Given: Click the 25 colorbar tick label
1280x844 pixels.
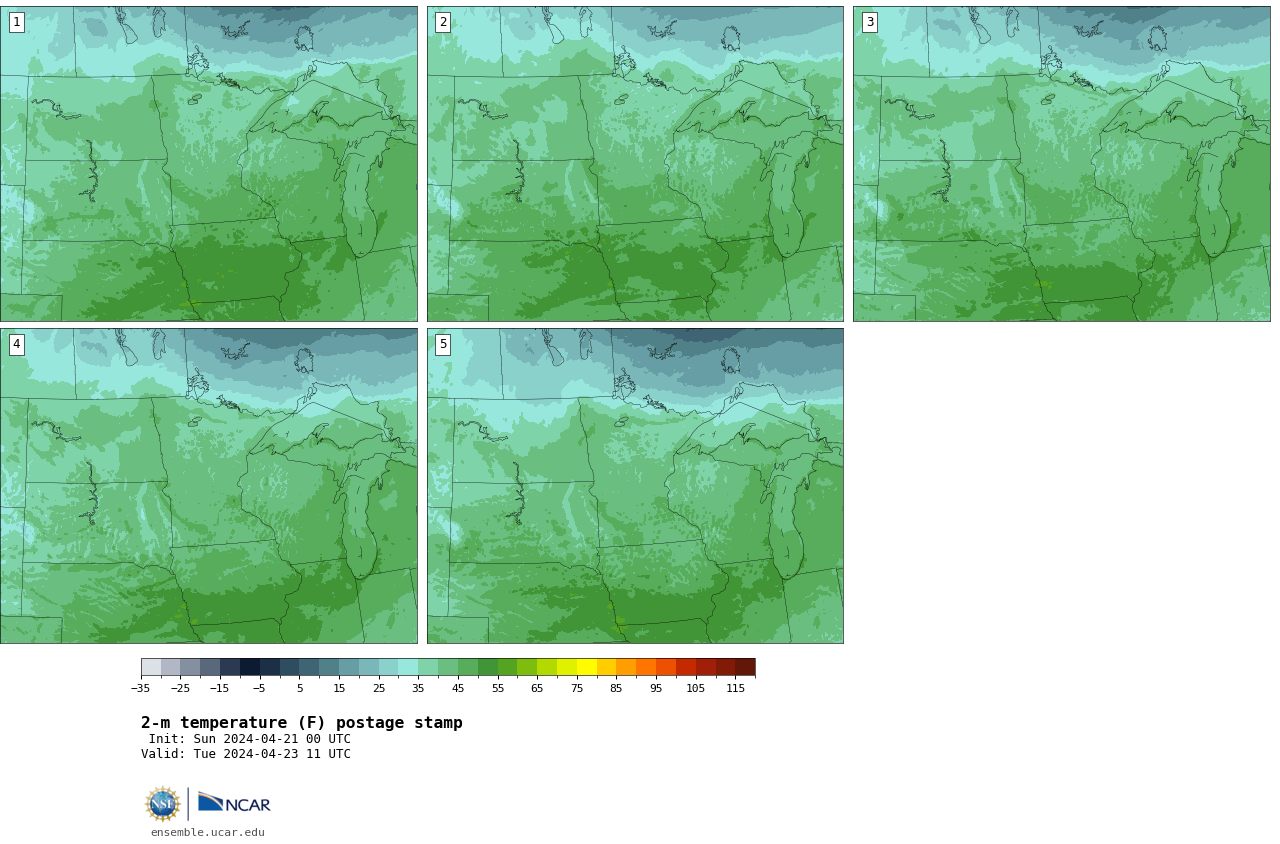Looking at the screenshot, I should tap(379, 688).
